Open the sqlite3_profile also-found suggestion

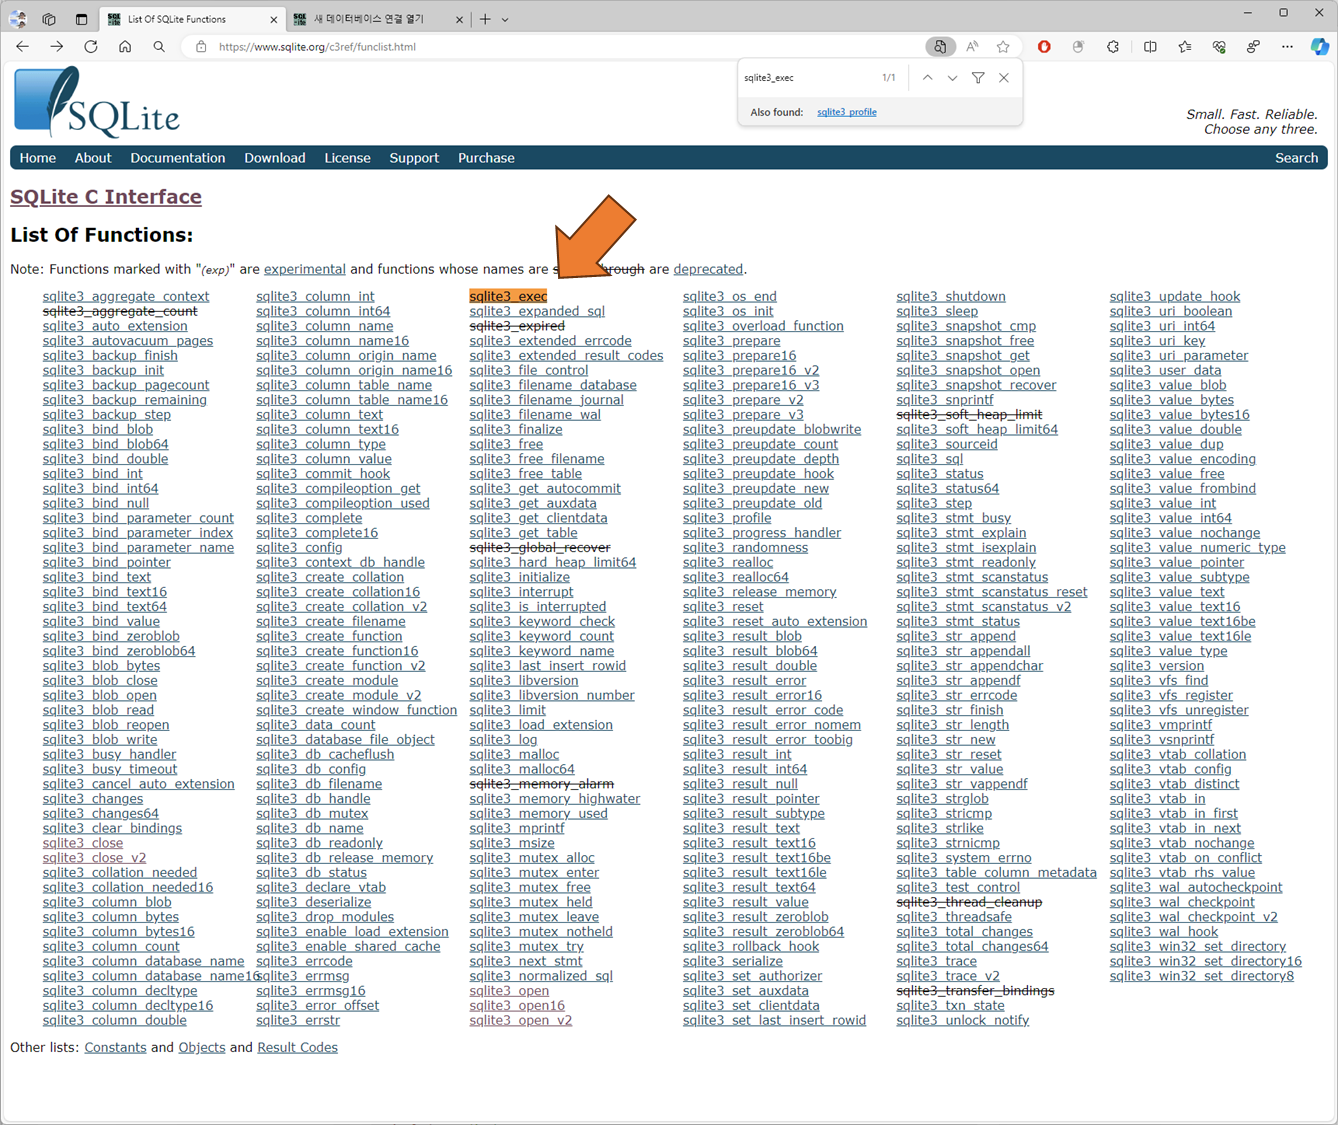846,112
